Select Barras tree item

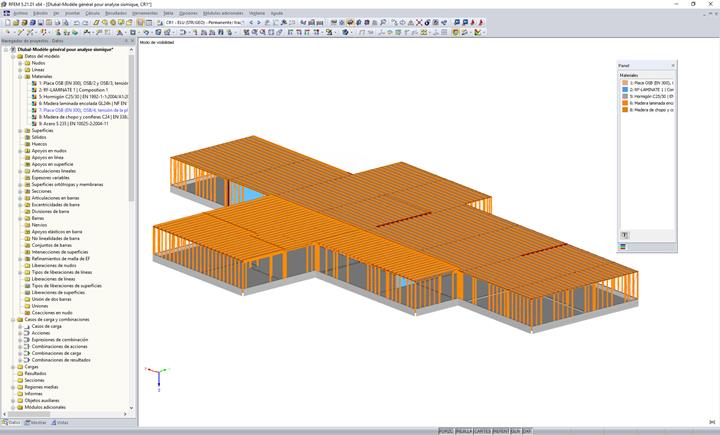[38, 219]
